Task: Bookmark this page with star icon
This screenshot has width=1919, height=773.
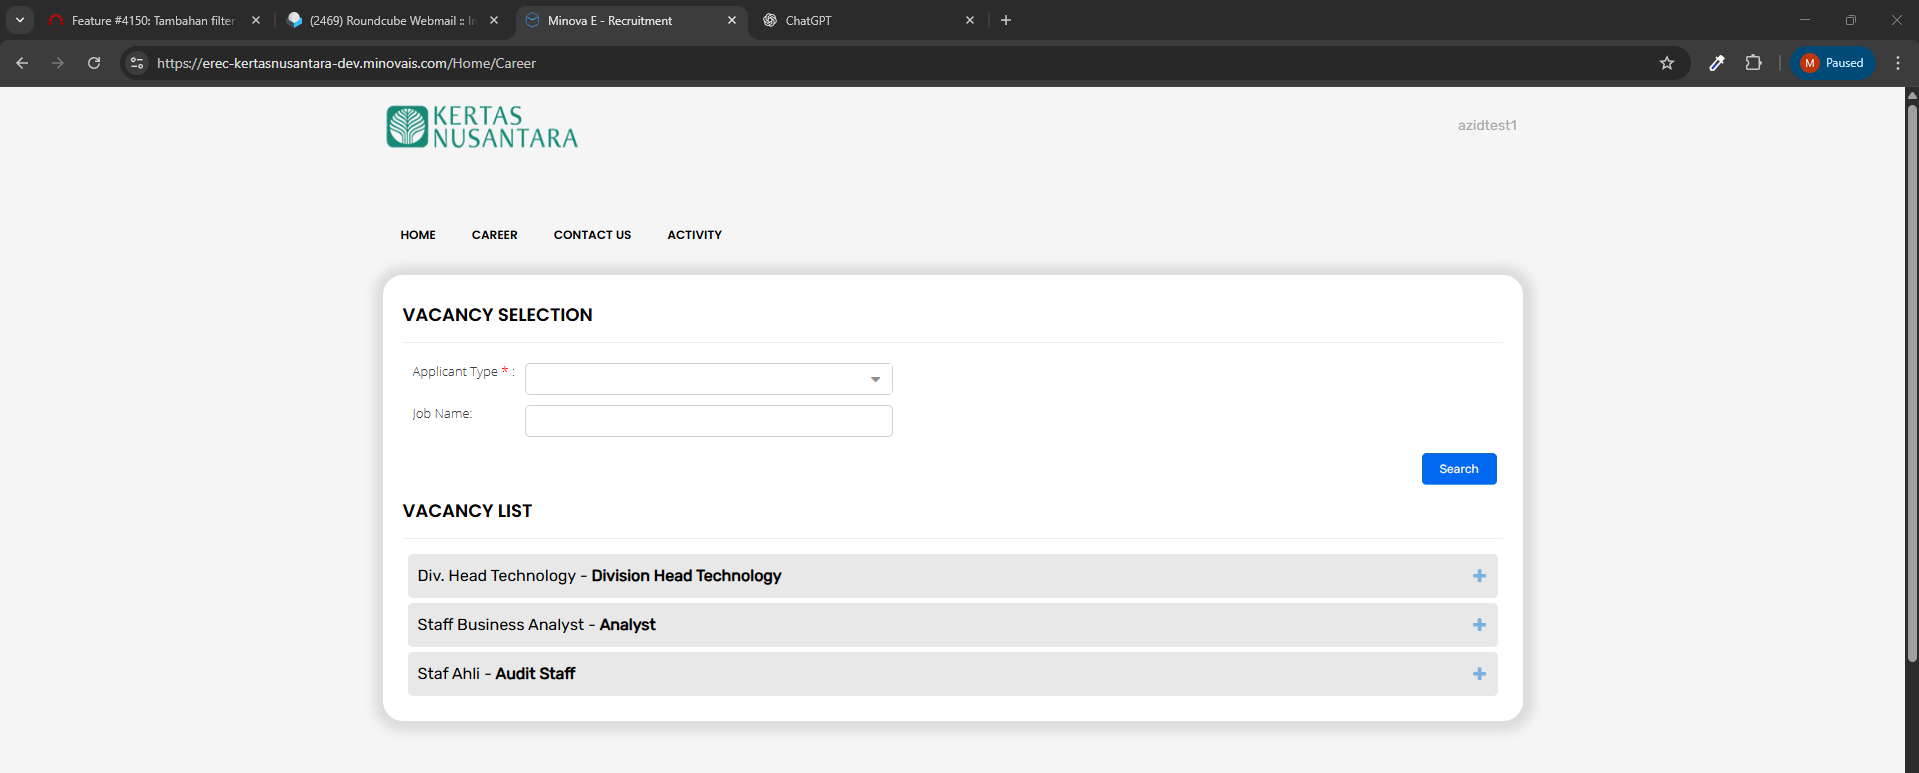Action: coord(1666,63)
